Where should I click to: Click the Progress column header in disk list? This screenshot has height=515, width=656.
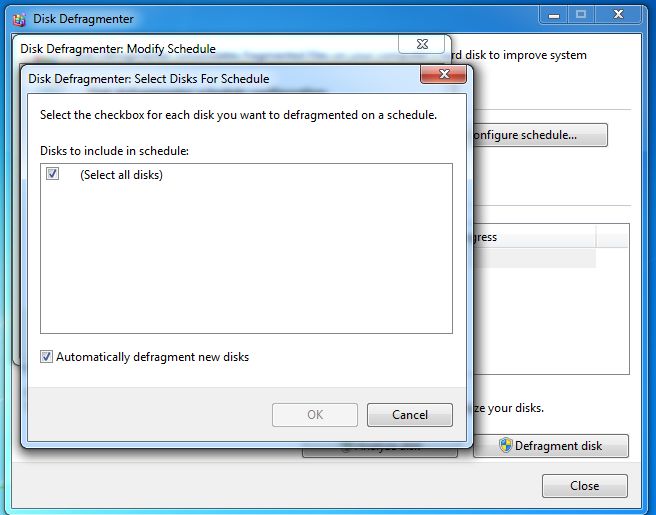coord(534,237)
